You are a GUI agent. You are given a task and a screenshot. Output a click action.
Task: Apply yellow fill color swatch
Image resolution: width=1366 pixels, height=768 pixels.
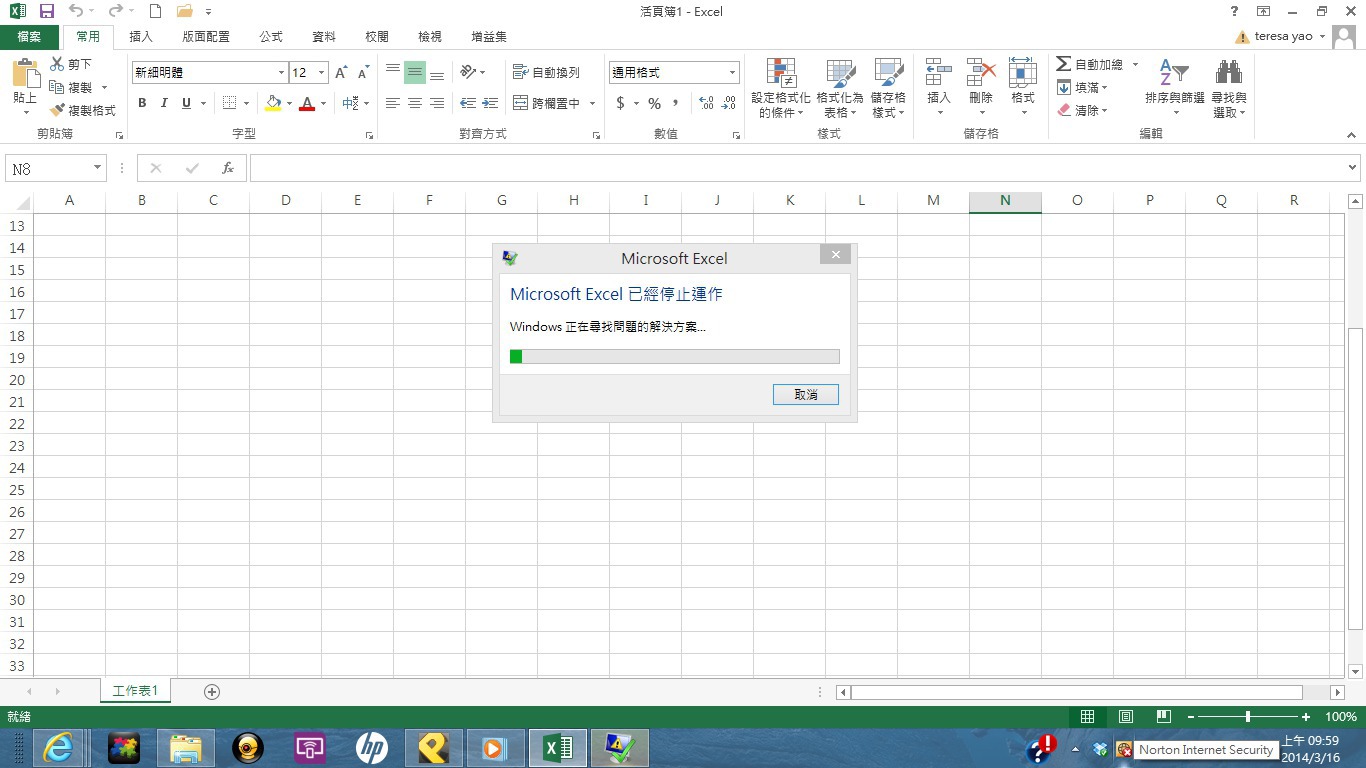[x=273, y=103]
